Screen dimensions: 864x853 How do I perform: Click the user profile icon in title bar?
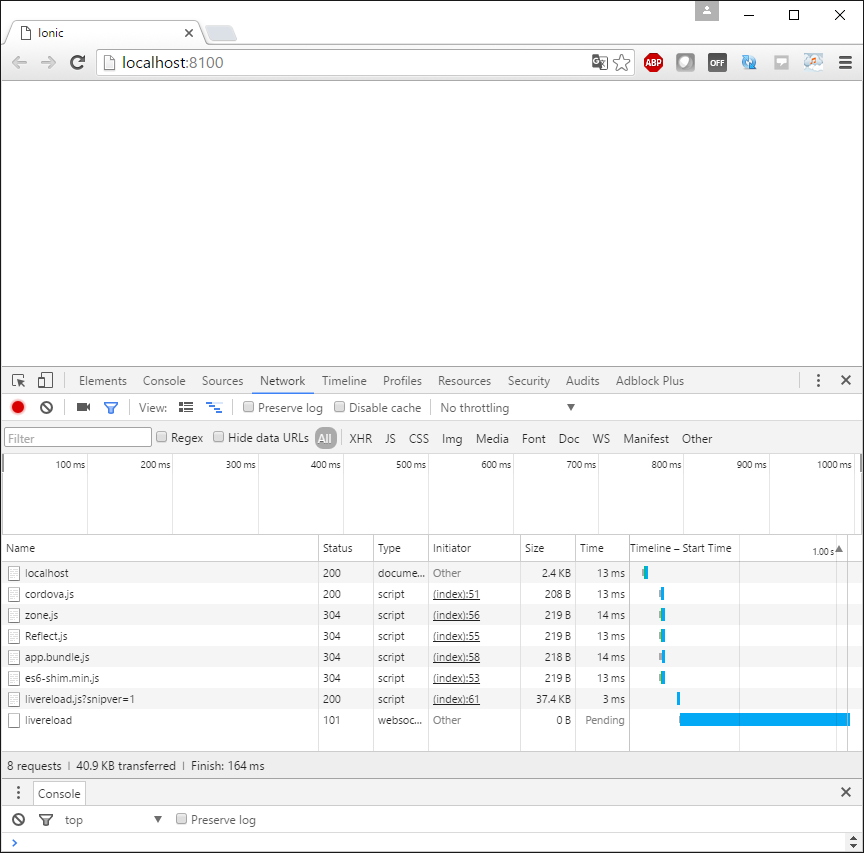click(707, 11)
